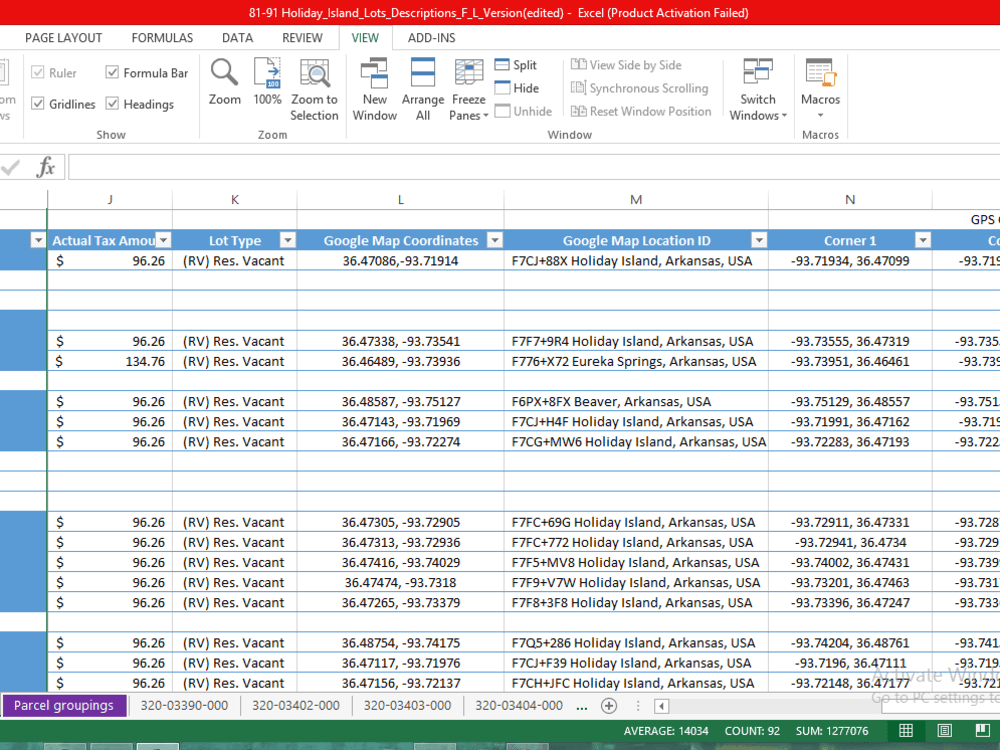Click AVERAGE: 14034 in status bar
This screenshot has height=750, width=1000.
tap(666, 731)
